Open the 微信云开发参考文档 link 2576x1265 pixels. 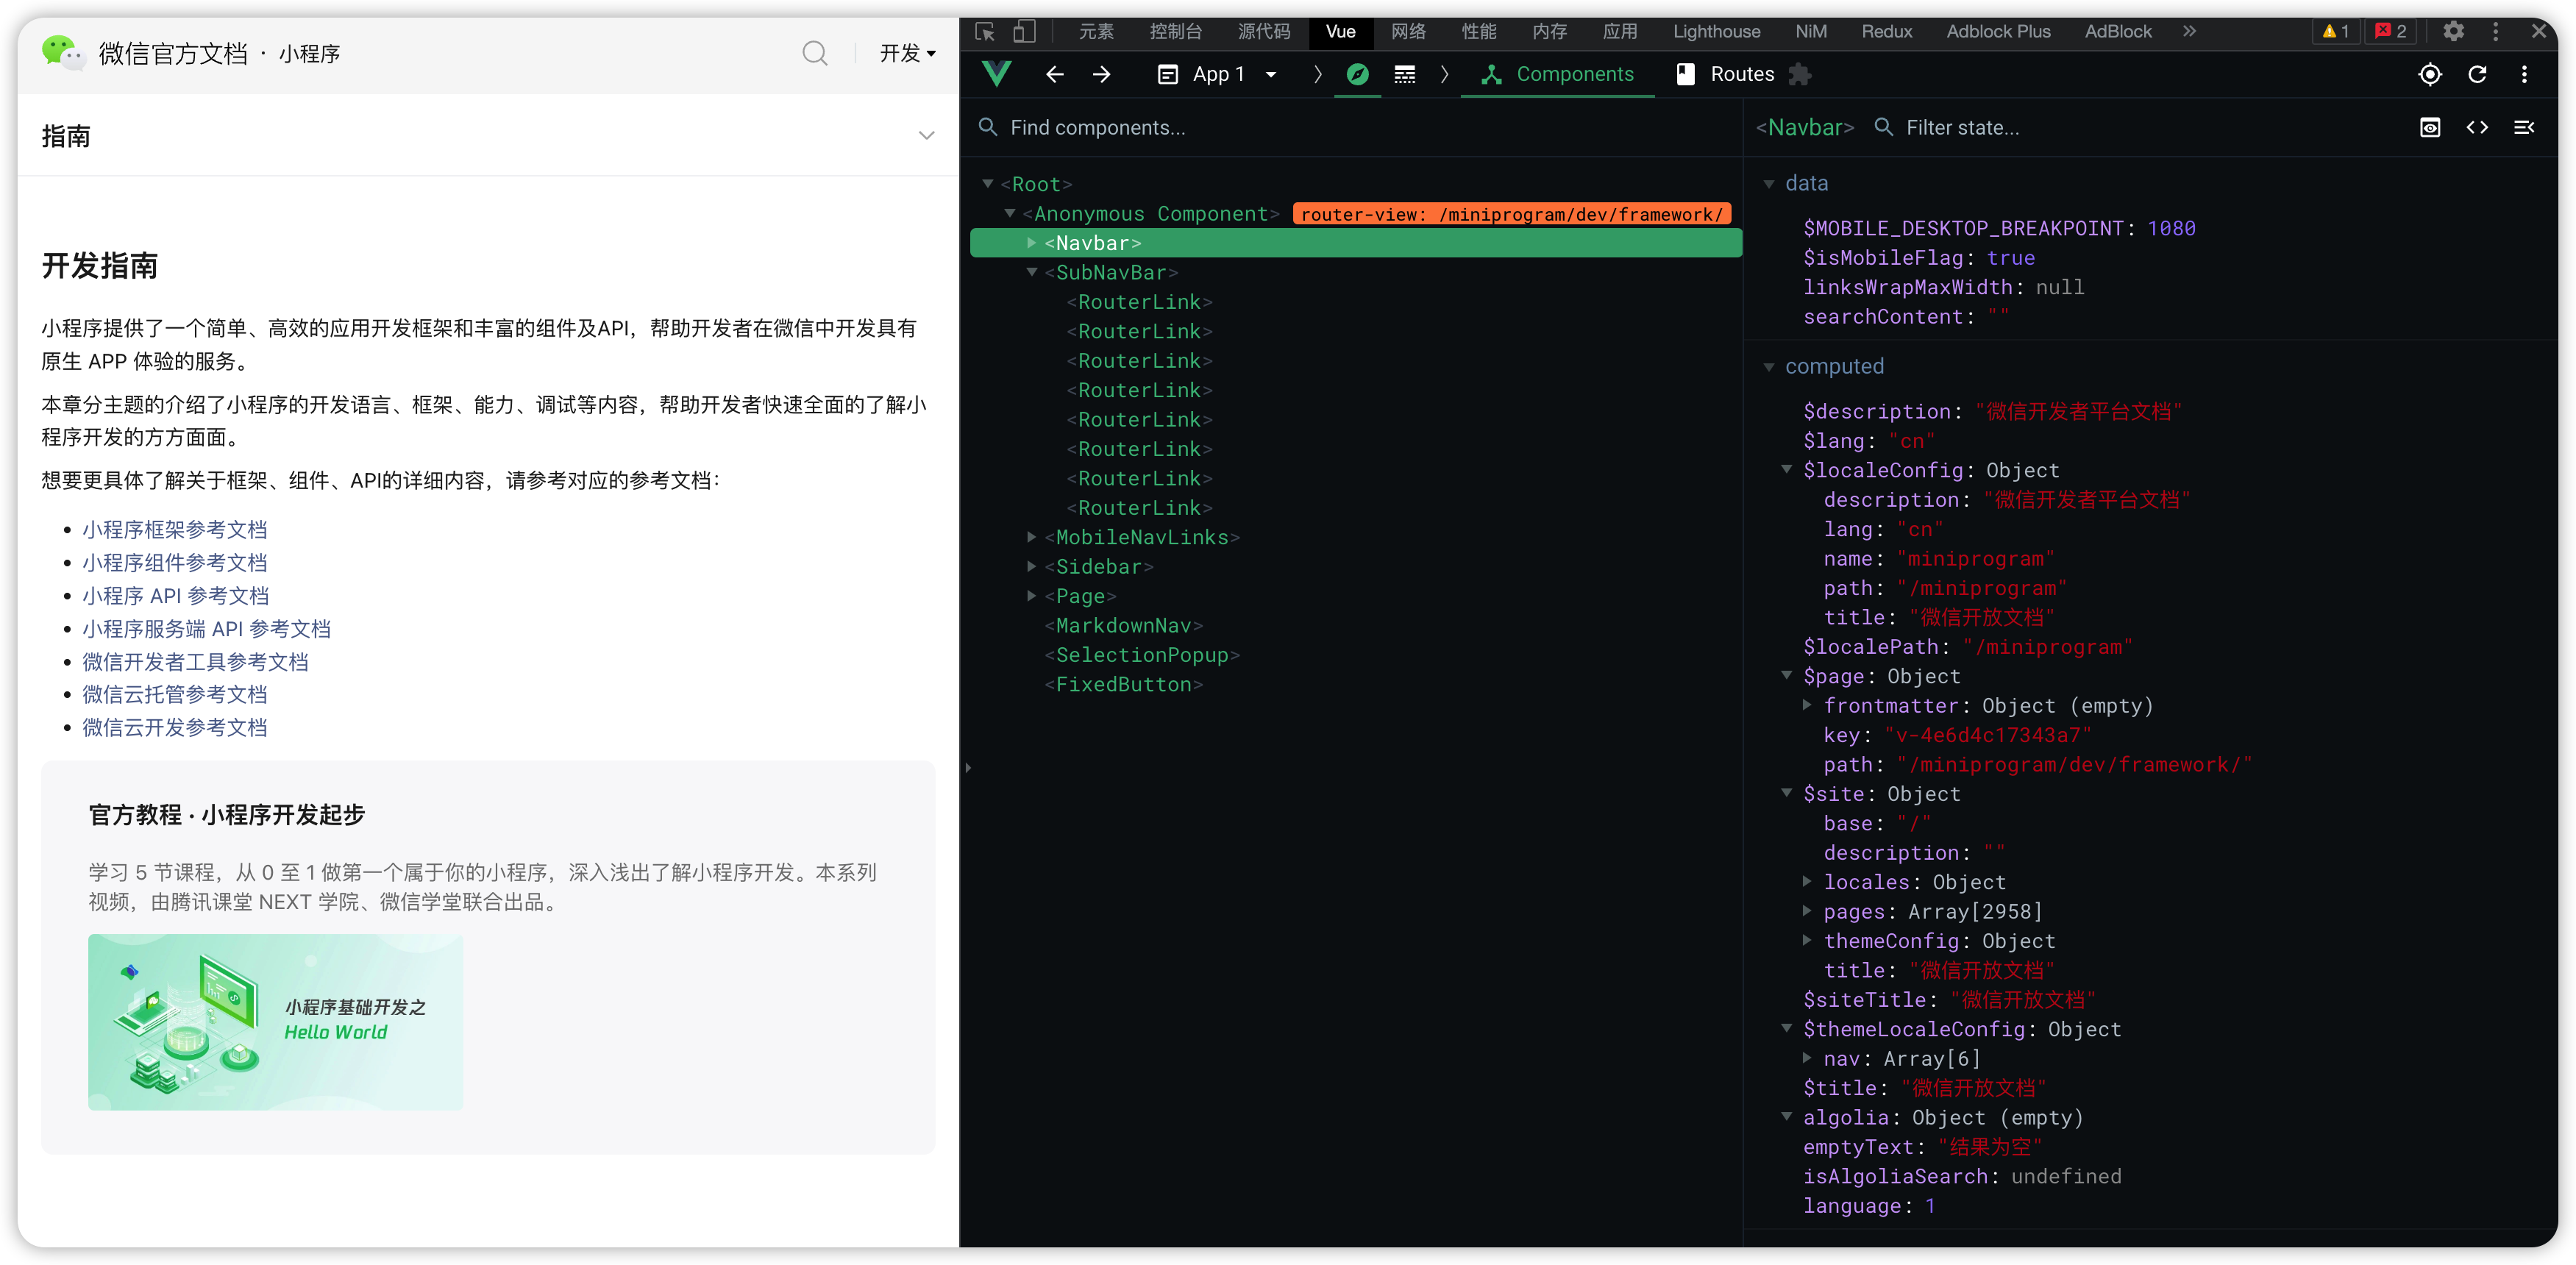click(175, 728)
